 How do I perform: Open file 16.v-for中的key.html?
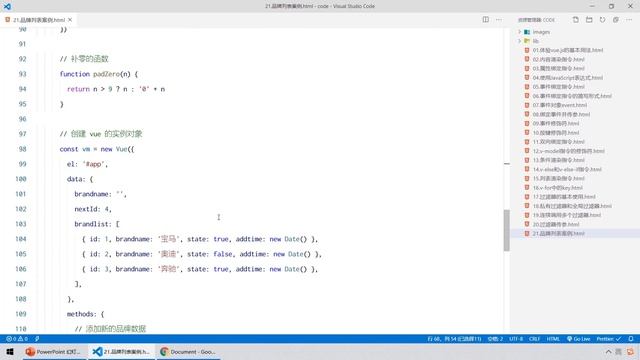coord(558,188)
